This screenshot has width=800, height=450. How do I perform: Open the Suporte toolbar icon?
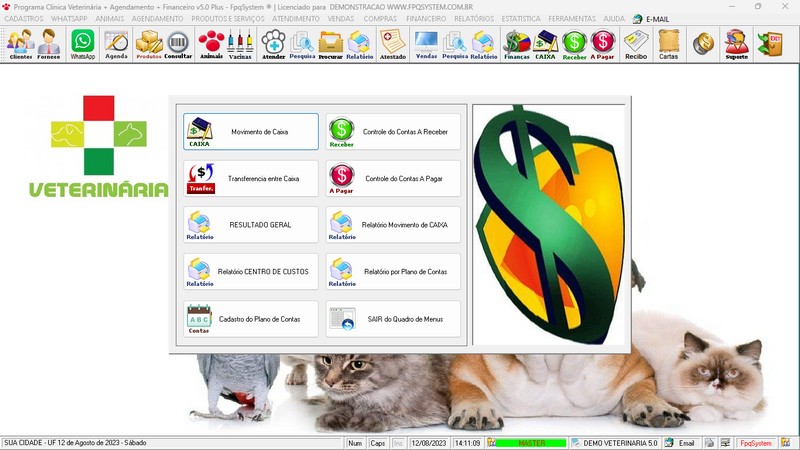coord(737,44)
